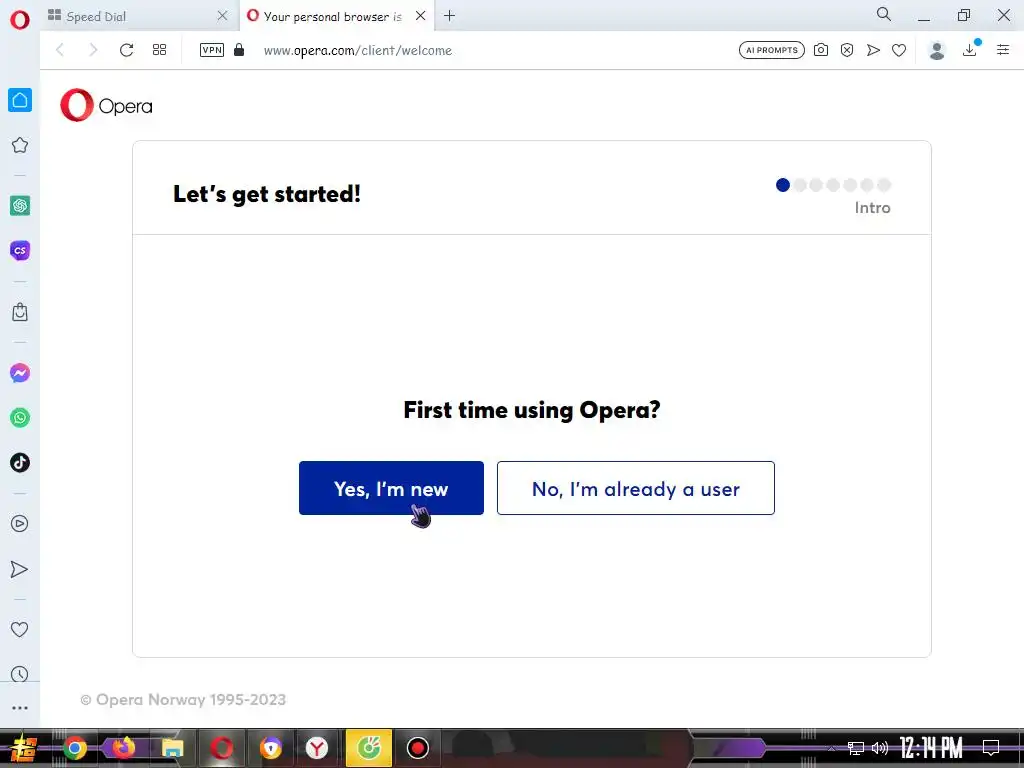The image size is (1024, 768).
Task: Close the 'Your personal browser' tab
Action: [421, 16]
